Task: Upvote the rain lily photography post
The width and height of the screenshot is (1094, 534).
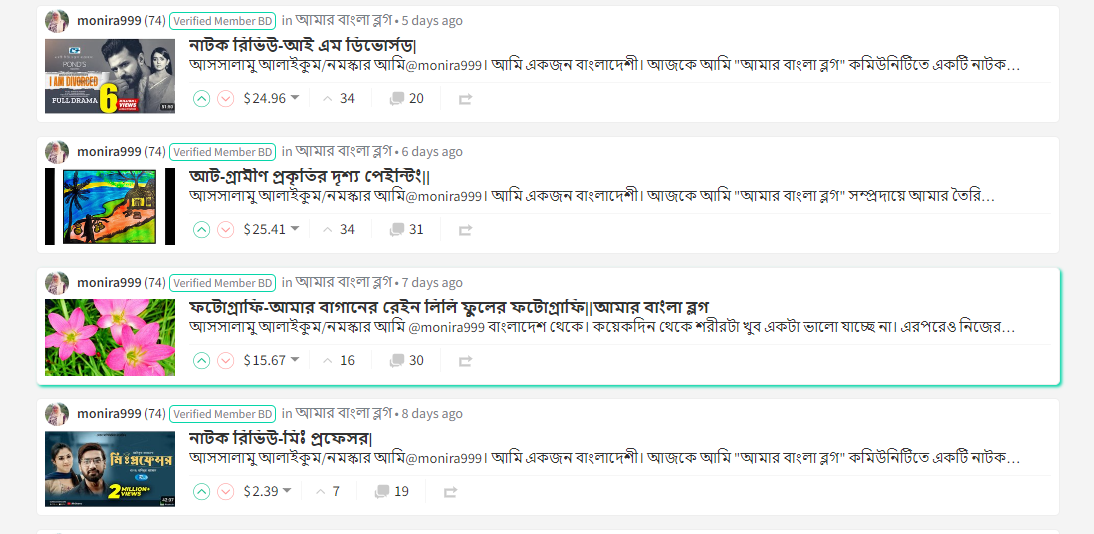Action: 201,360
